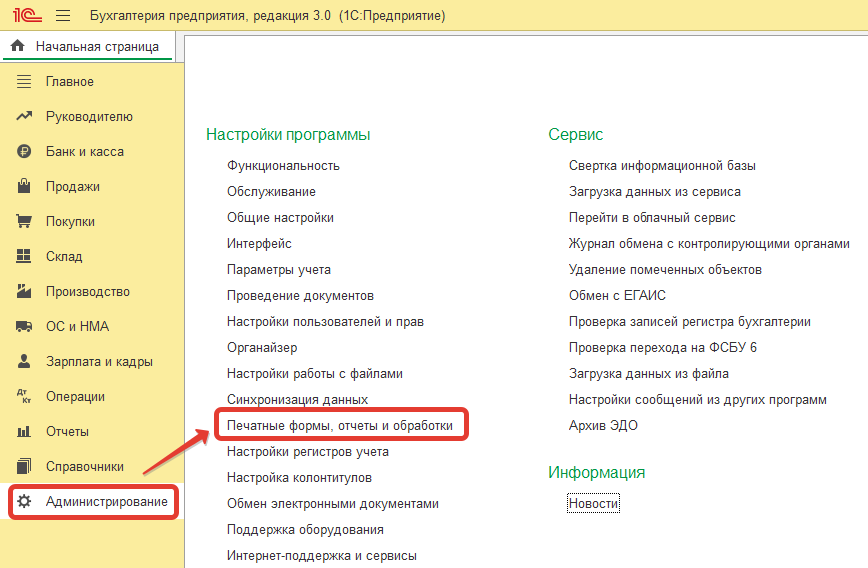
Task: Click the Банк и касса ruble icon
Action: coord(24,151)
